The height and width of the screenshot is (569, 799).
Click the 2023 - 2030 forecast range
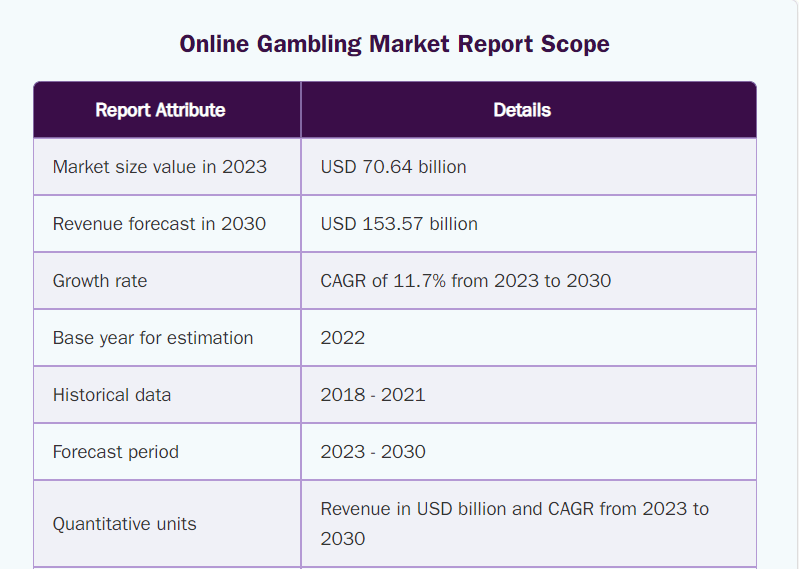pos(373,452)
